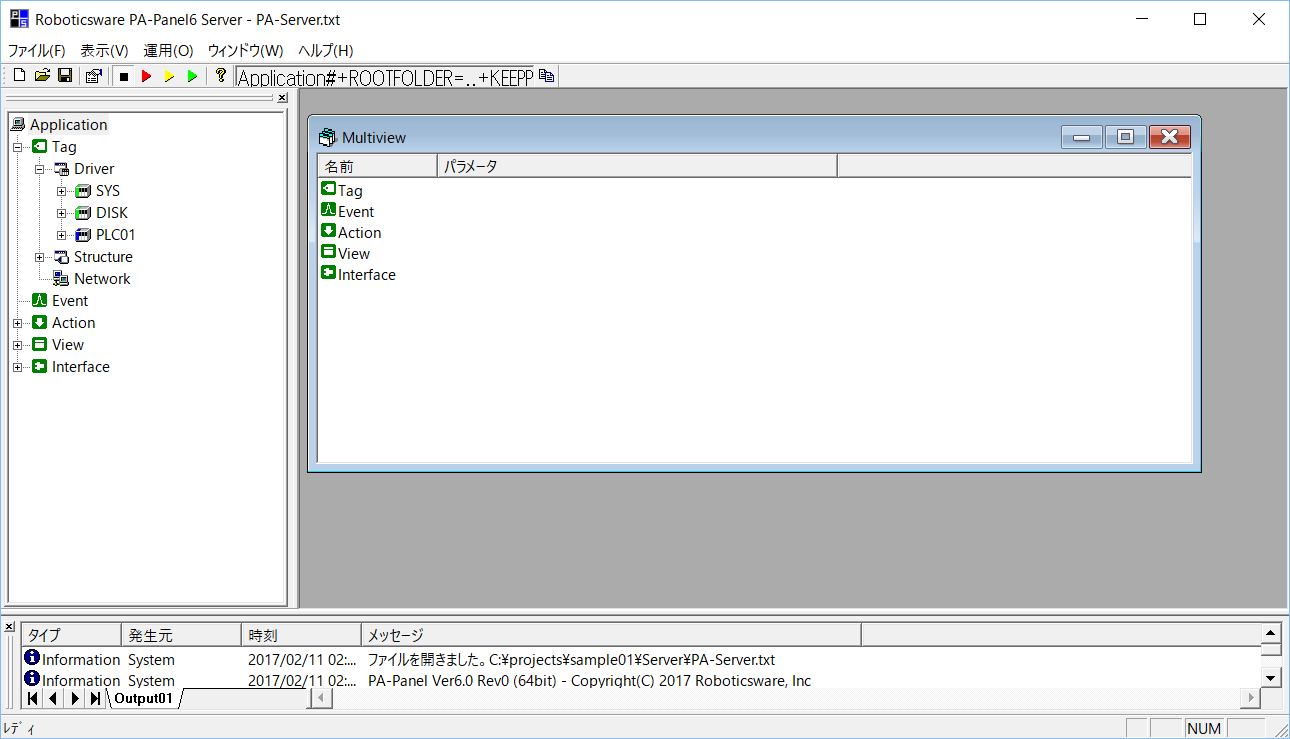The image size is (1290, 739).
Task: Close the tree side panel with x
Action: [282, 98]
